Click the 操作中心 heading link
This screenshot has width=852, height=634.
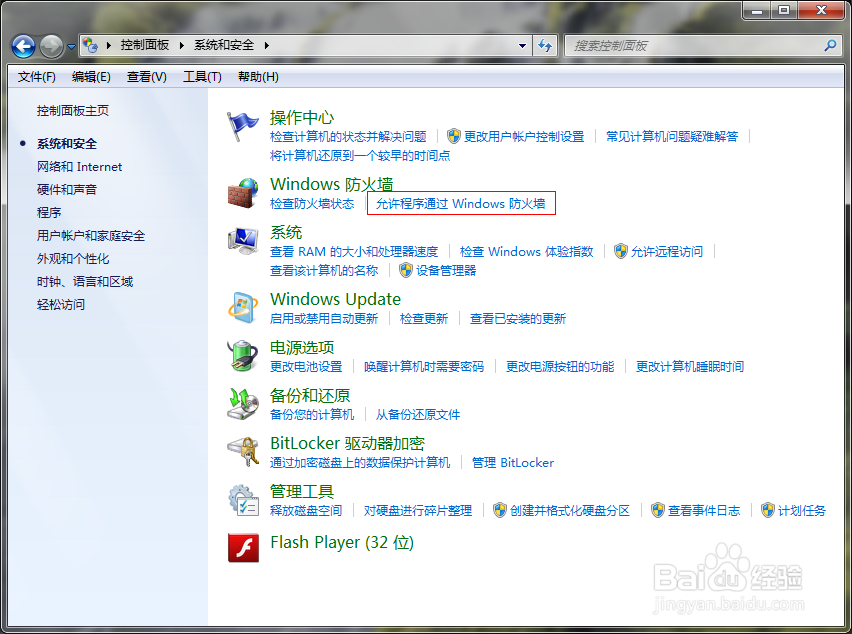coord(302,117)
